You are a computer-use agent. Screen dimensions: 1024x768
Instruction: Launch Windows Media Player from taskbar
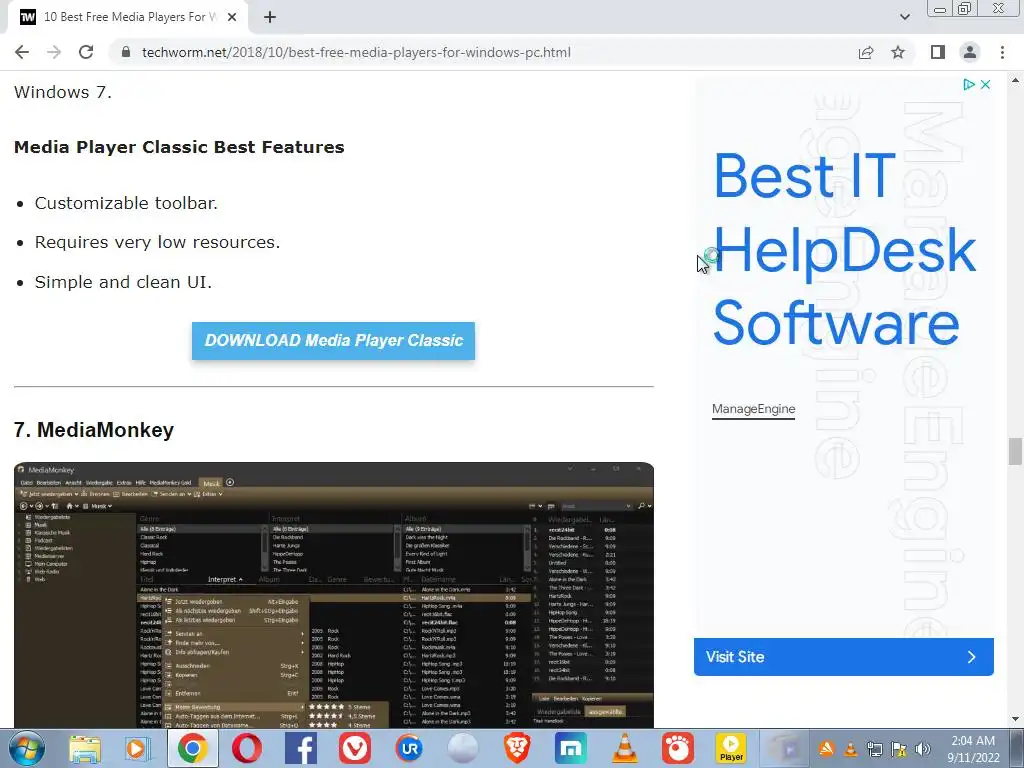click(x=137, y=748)
